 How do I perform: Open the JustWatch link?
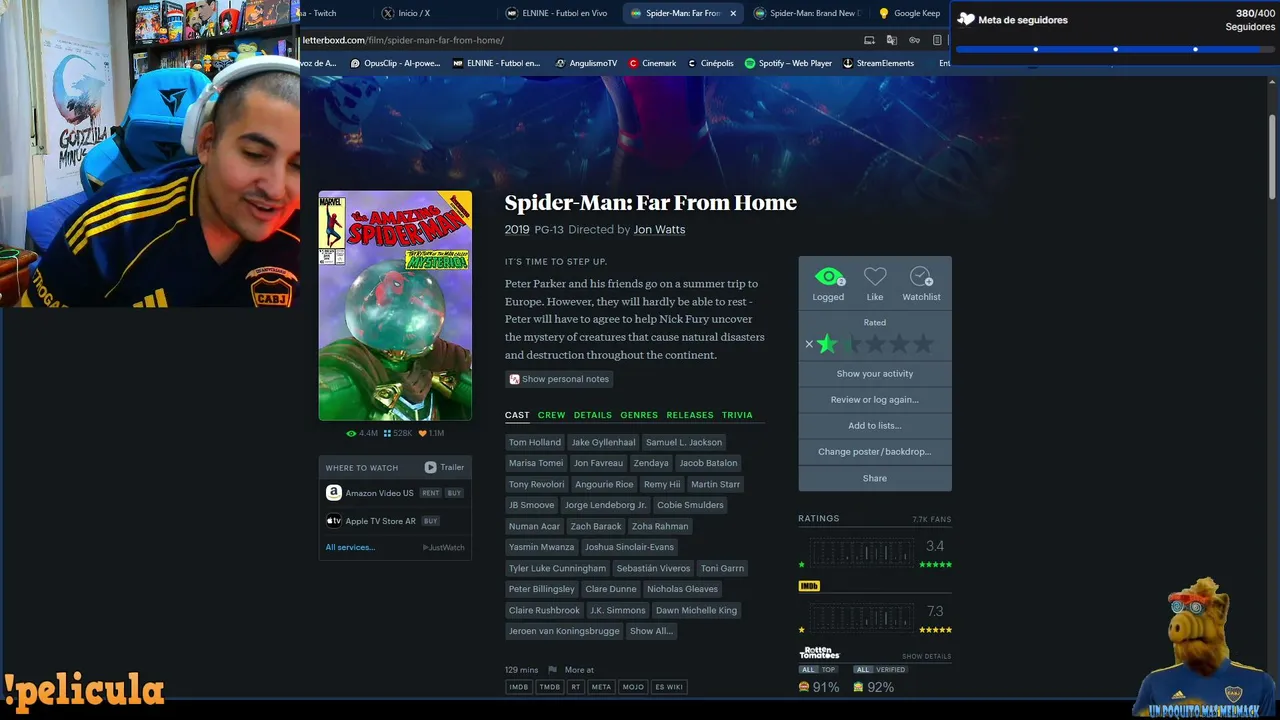coord(444,548)
